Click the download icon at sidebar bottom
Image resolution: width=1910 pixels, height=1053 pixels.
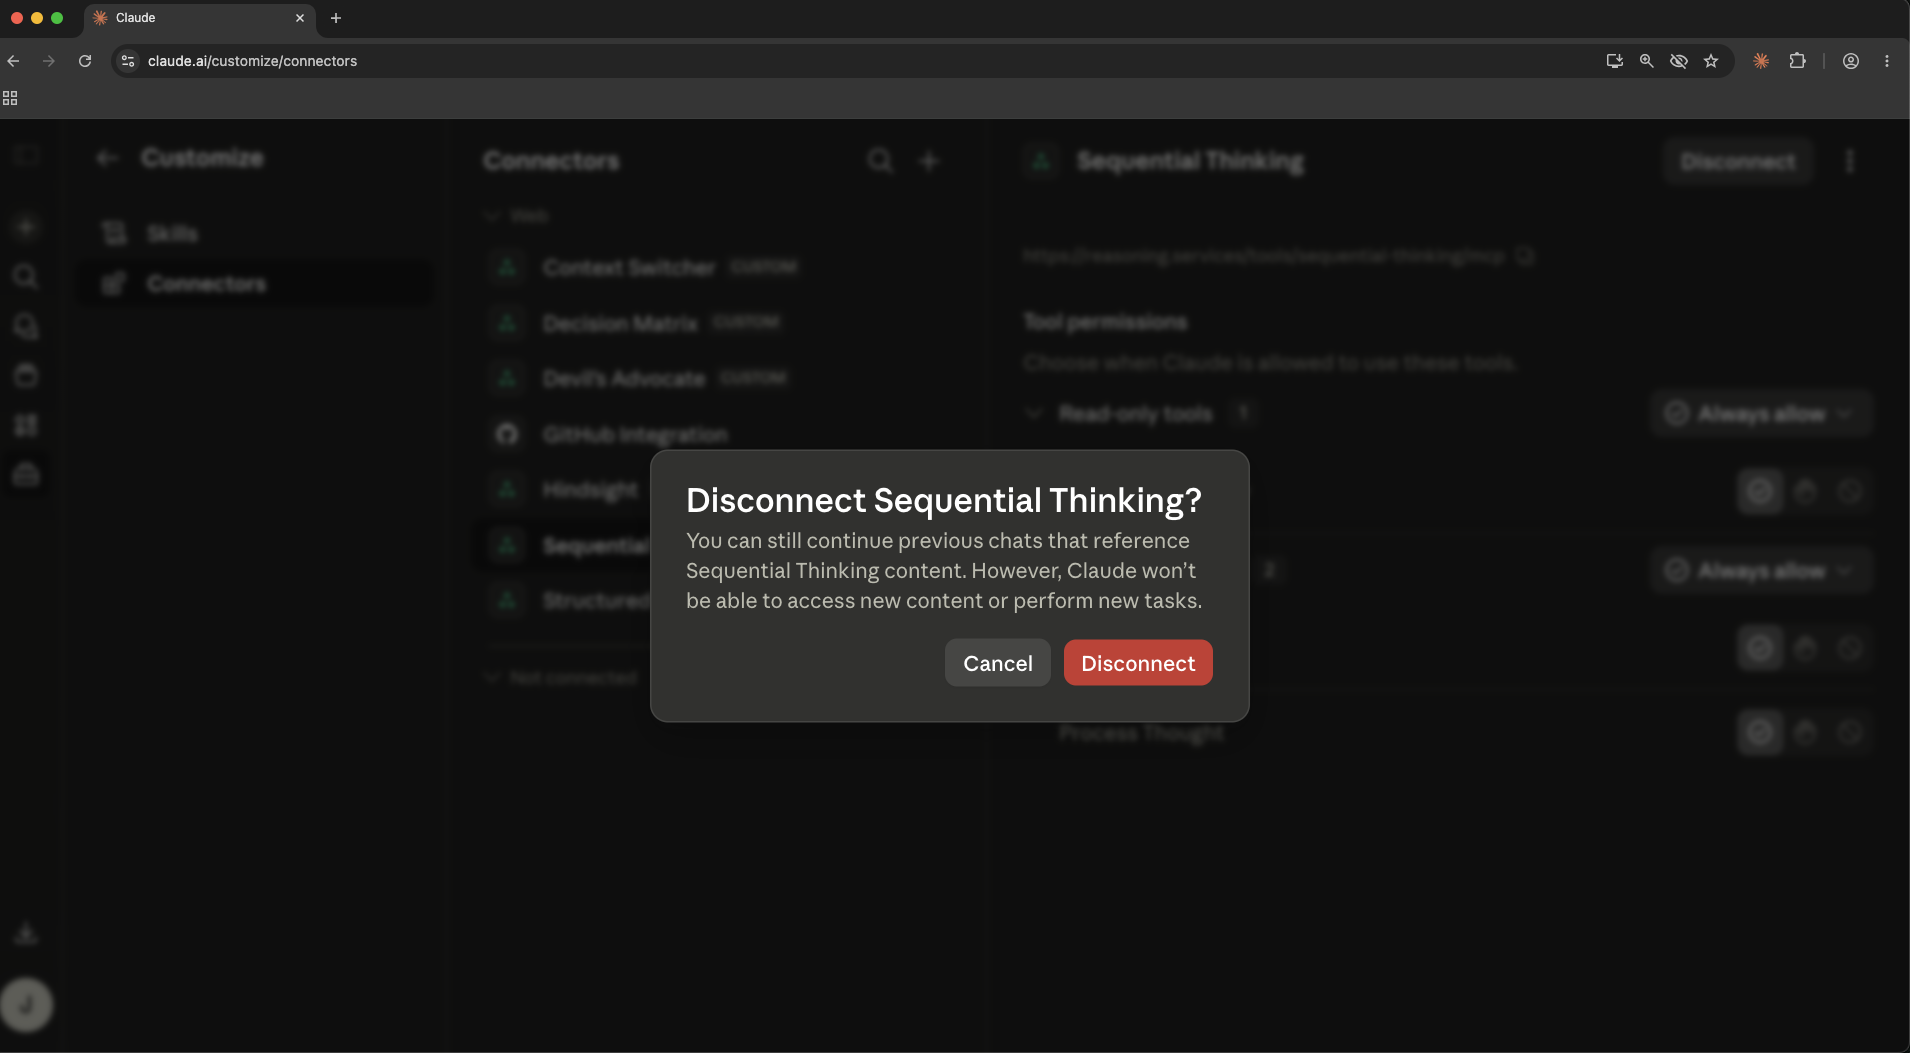26,933
